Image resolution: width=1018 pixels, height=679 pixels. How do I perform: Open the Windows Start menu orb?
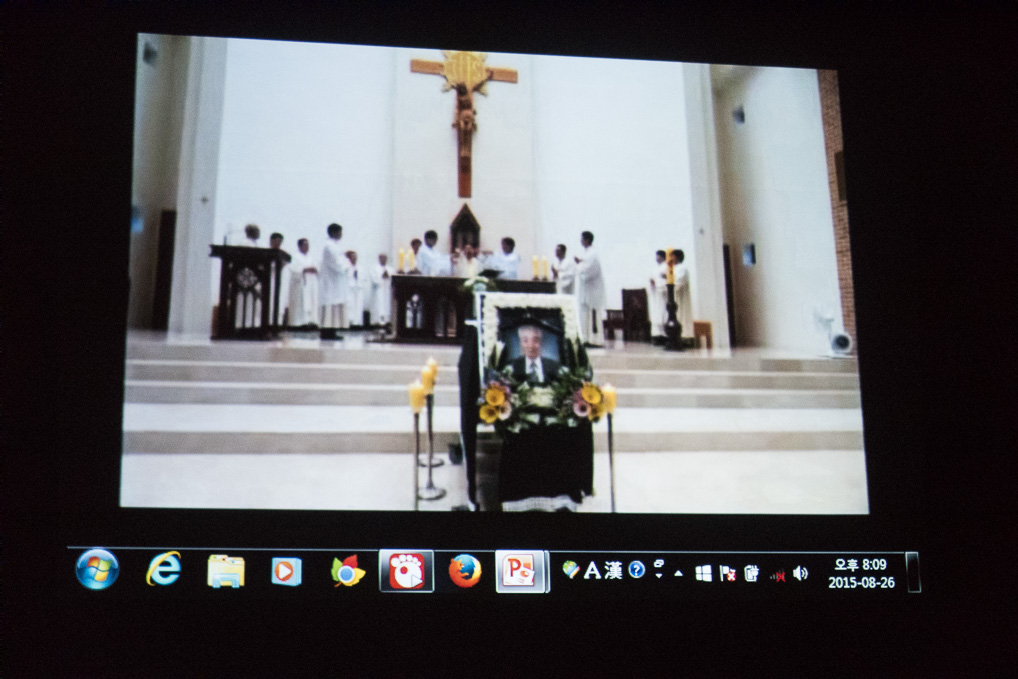tap(97, 569)
